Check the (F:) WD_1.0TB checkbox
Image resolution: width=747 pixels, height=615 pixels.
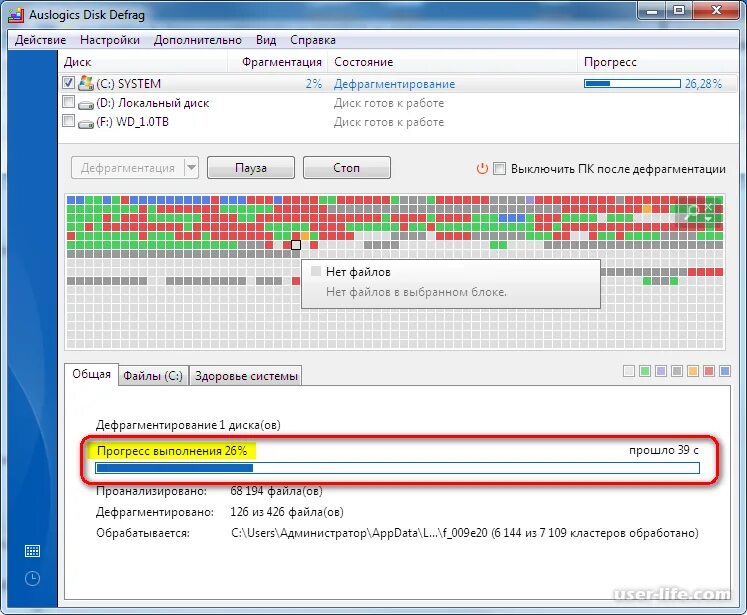click(68, 121)
